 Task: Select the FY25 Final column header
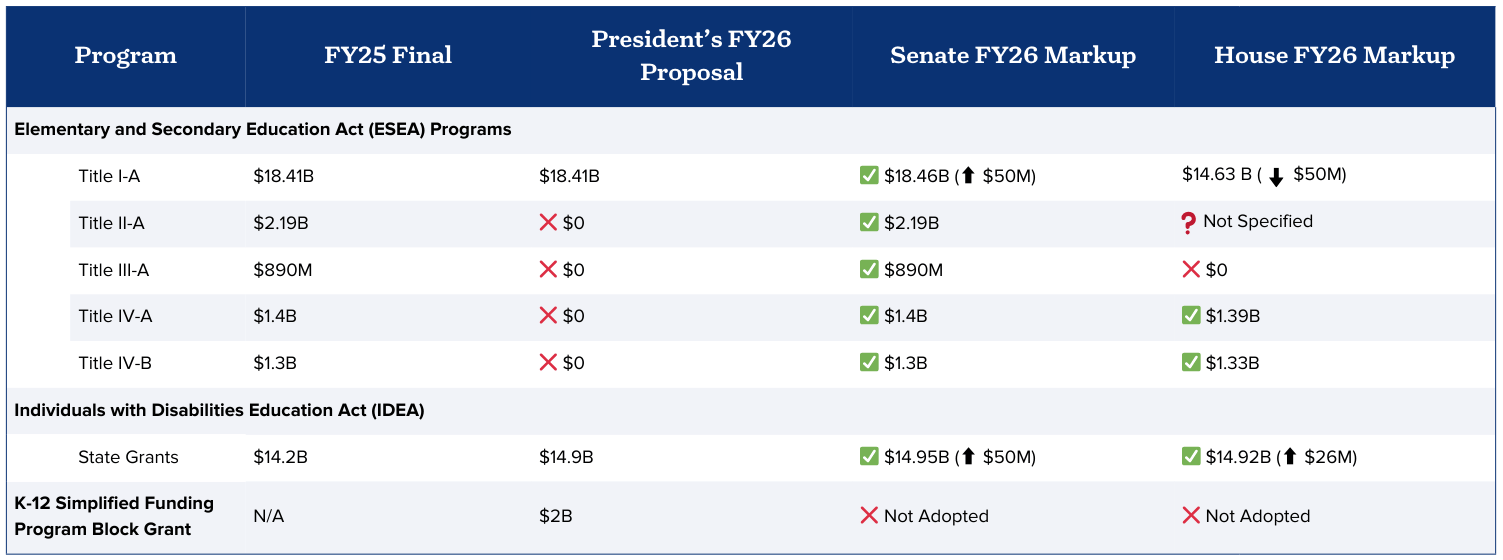point(388,56)
